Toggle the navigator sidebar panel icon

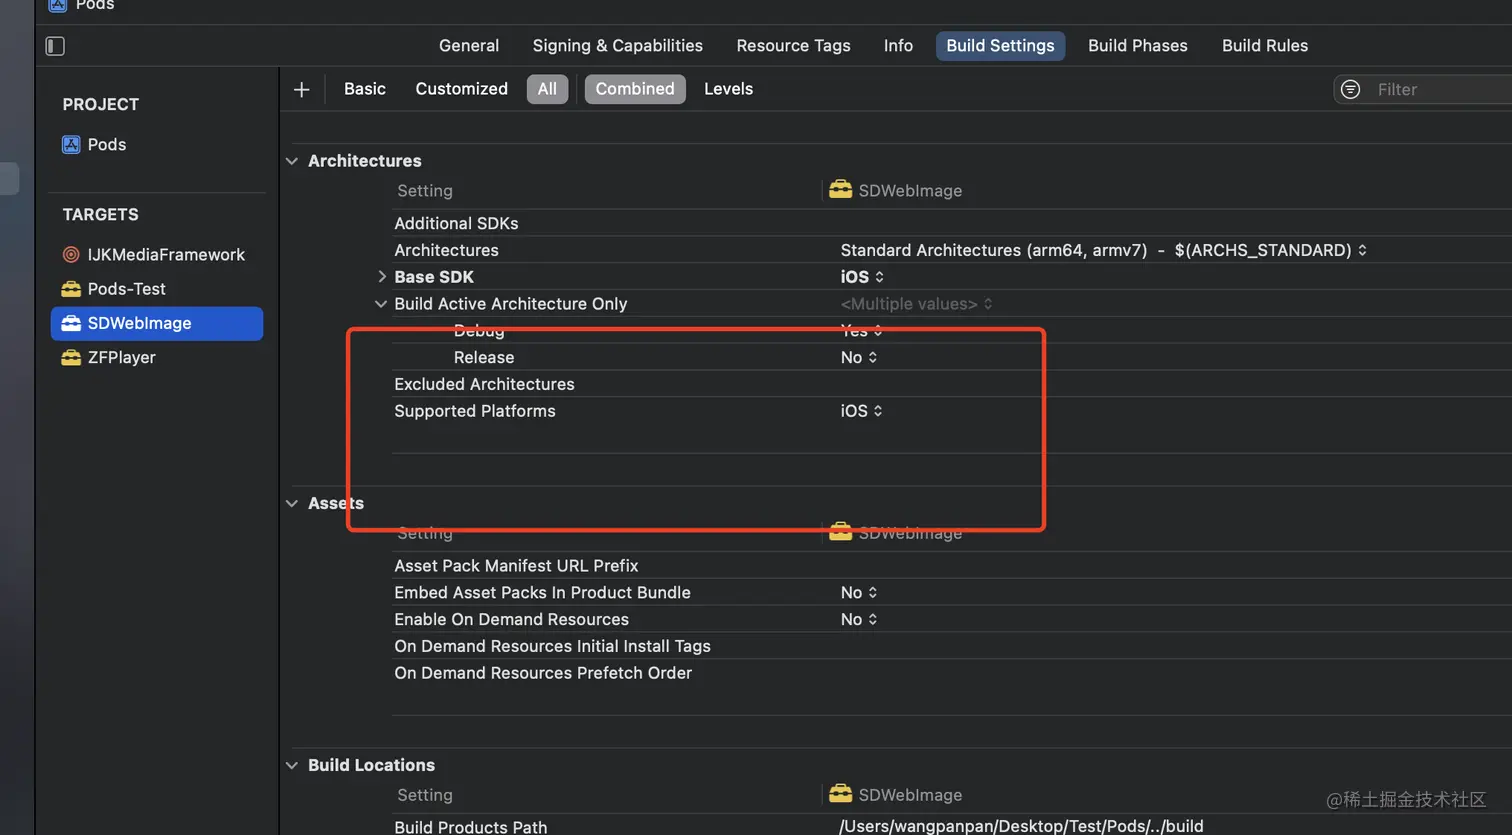[x=55, y=46]
